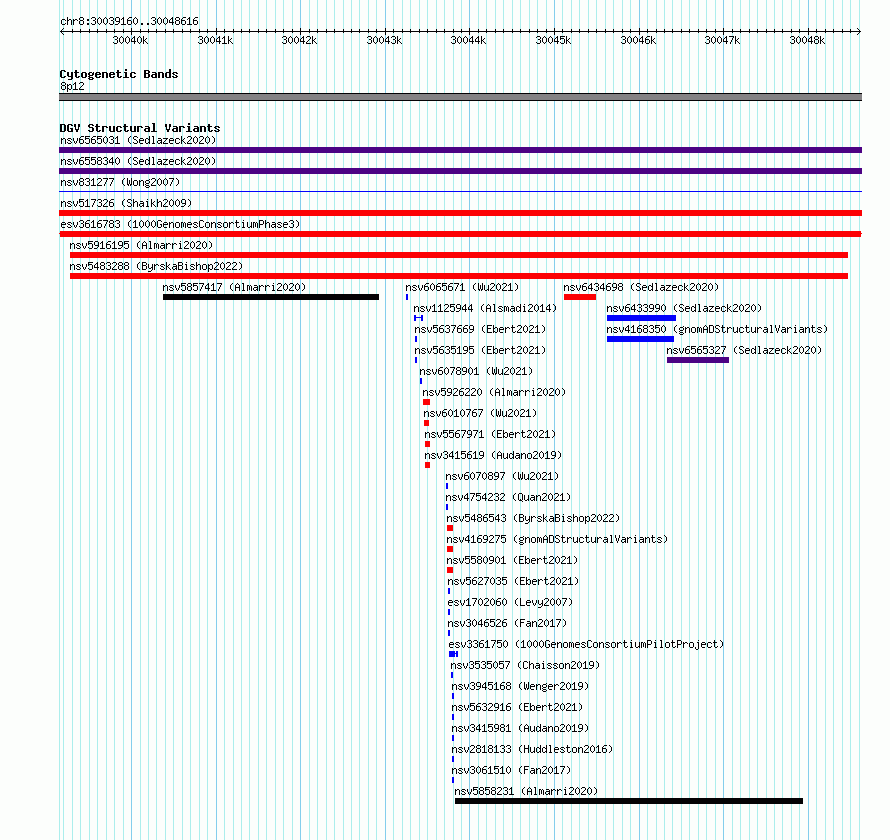Viewport: 890px width, 840px height.
Task: Click the blue bar under nsv6433990
Action: [x=641, y=318]
